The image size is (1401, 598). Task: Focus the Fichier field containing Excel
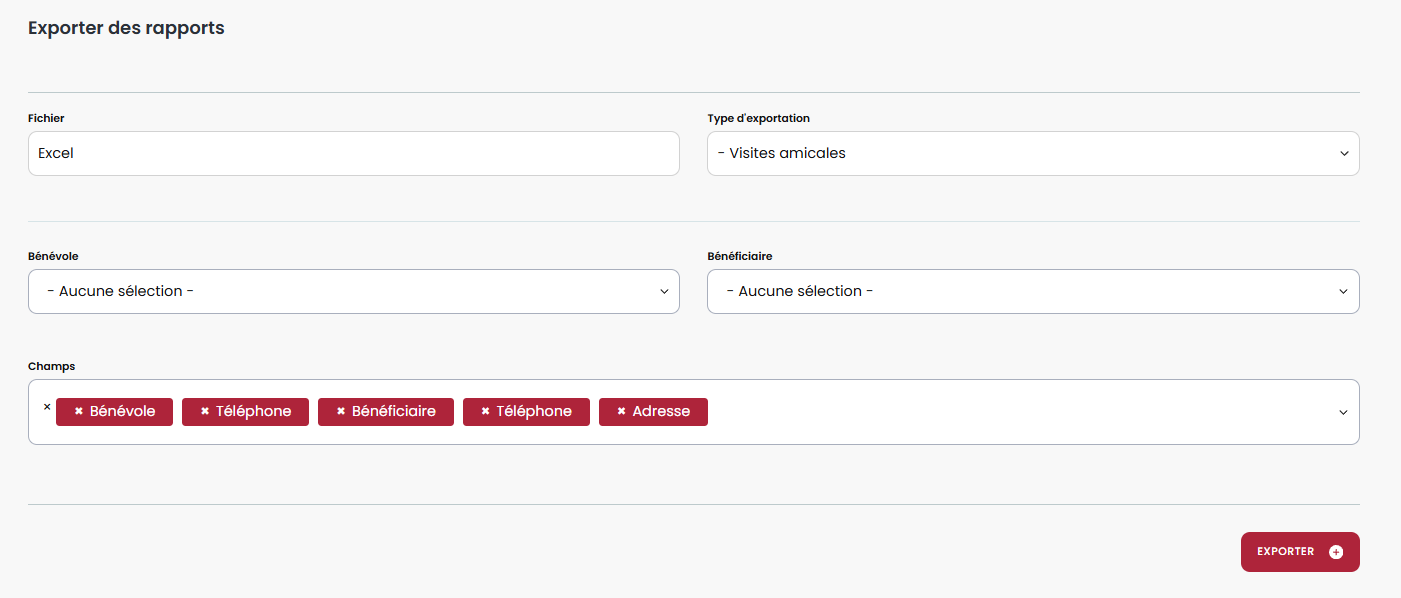[353, 154]
